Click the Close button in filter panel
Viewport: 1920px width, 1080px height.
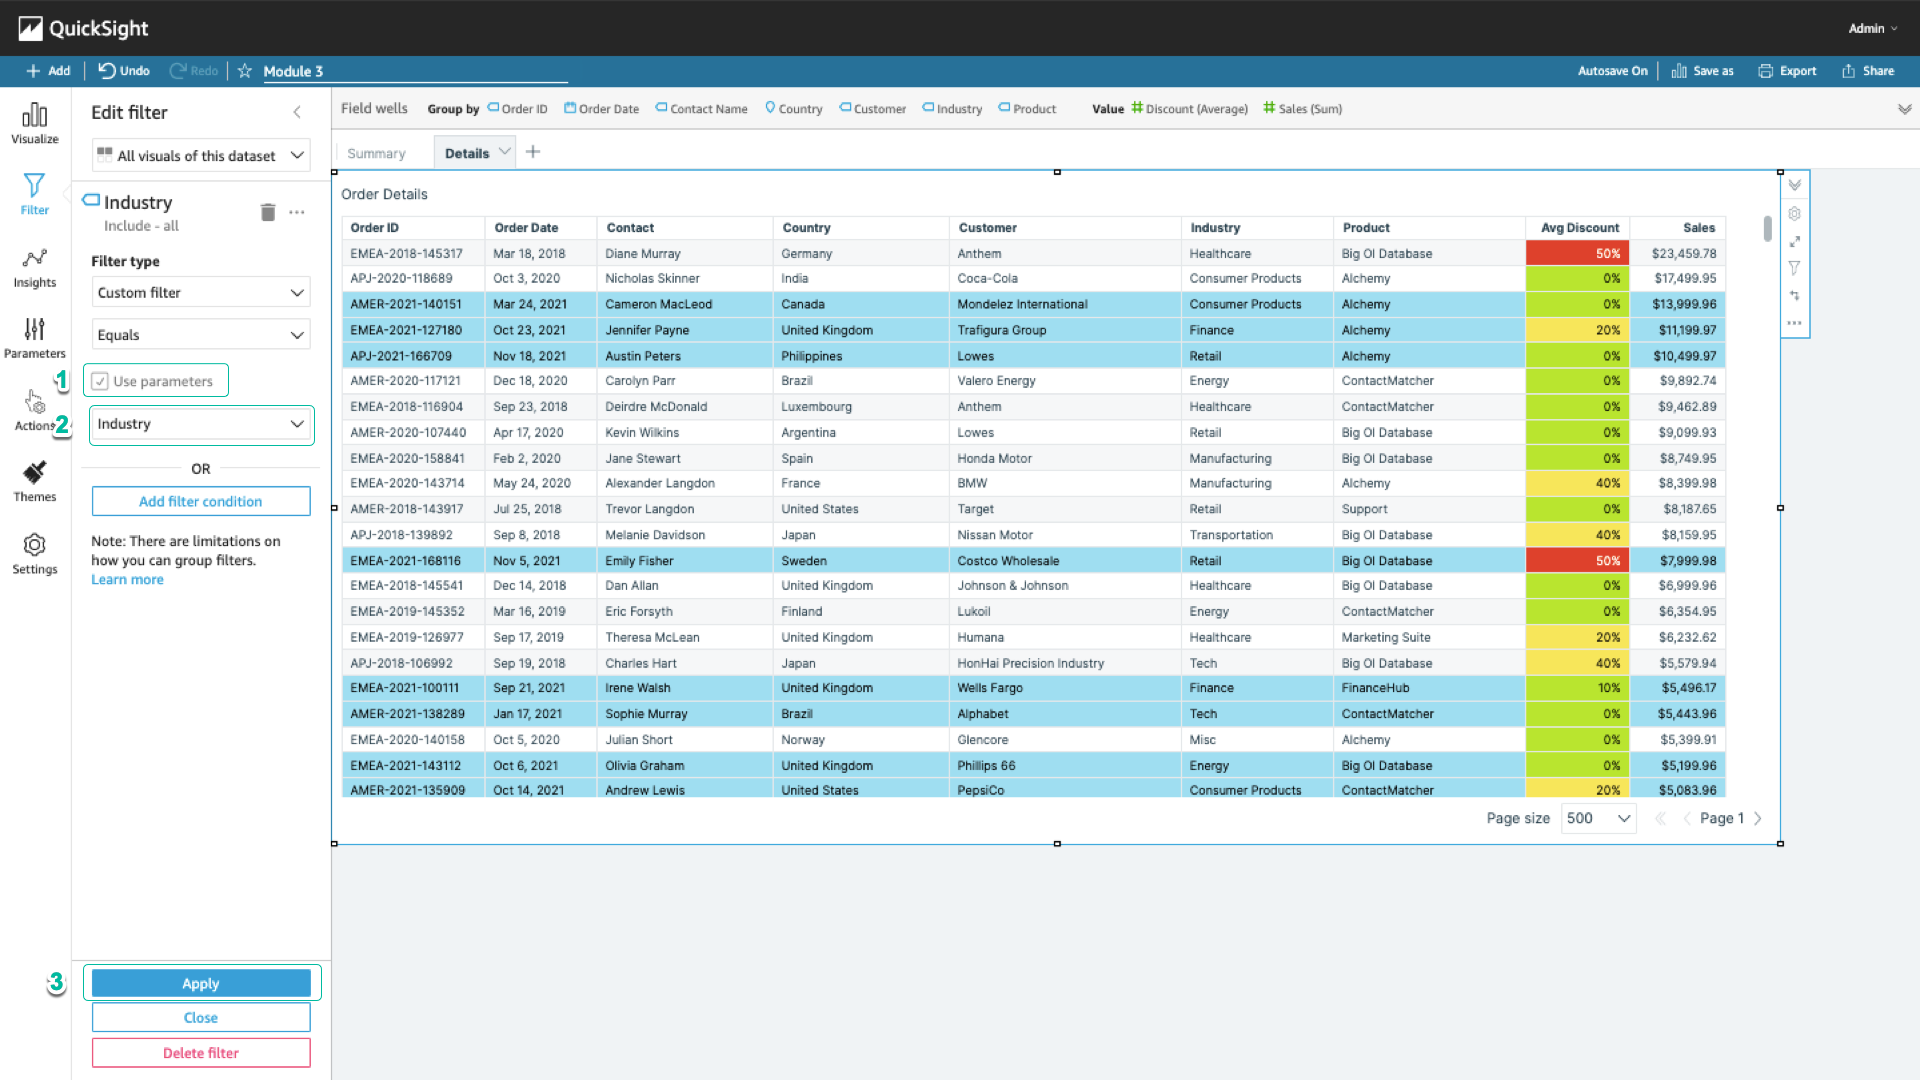click(201, 1017)
